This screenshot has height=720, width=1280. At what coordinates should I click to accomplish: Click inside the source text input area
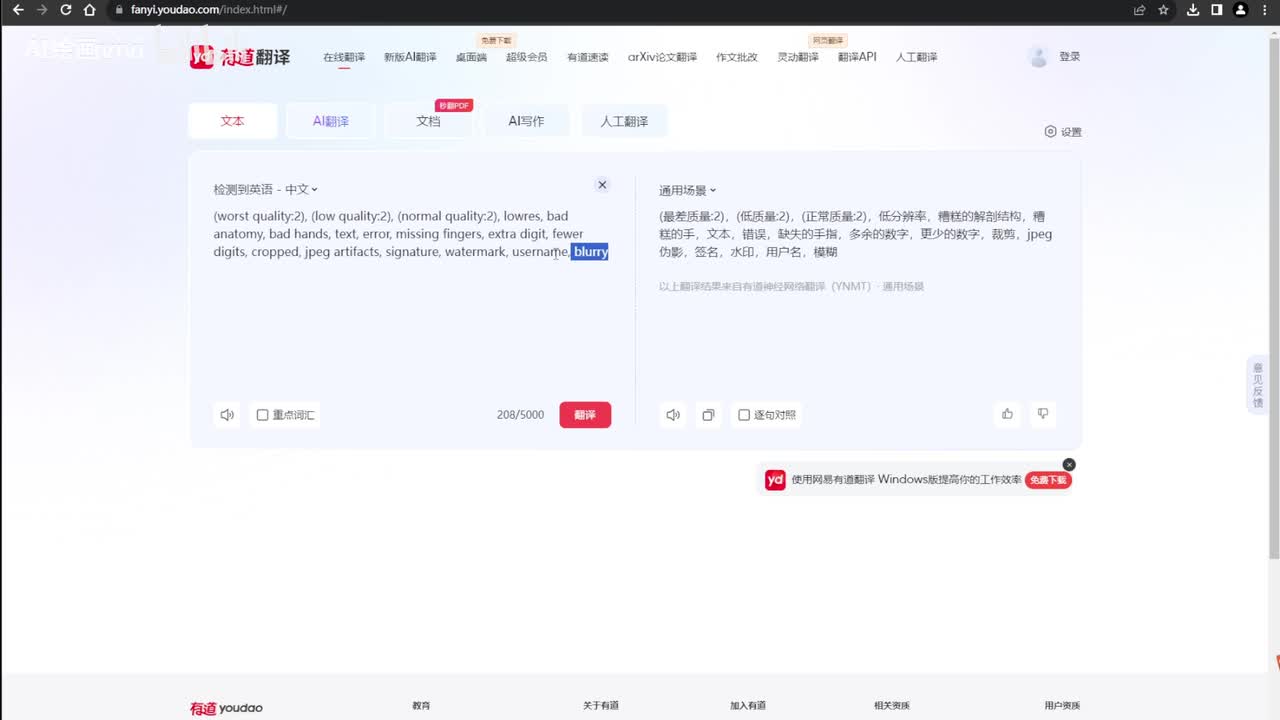pyautogui.click(x=410, y=320)
